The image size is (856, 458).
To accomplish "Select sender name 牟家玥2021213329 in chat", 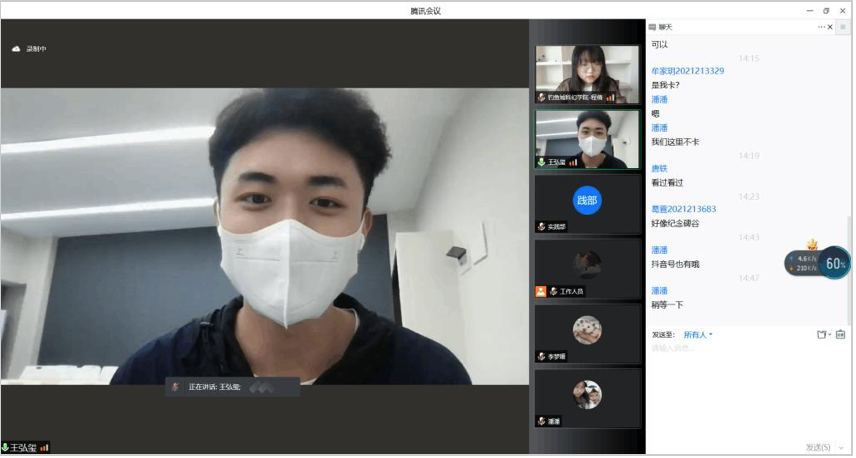I will point(687,71).
